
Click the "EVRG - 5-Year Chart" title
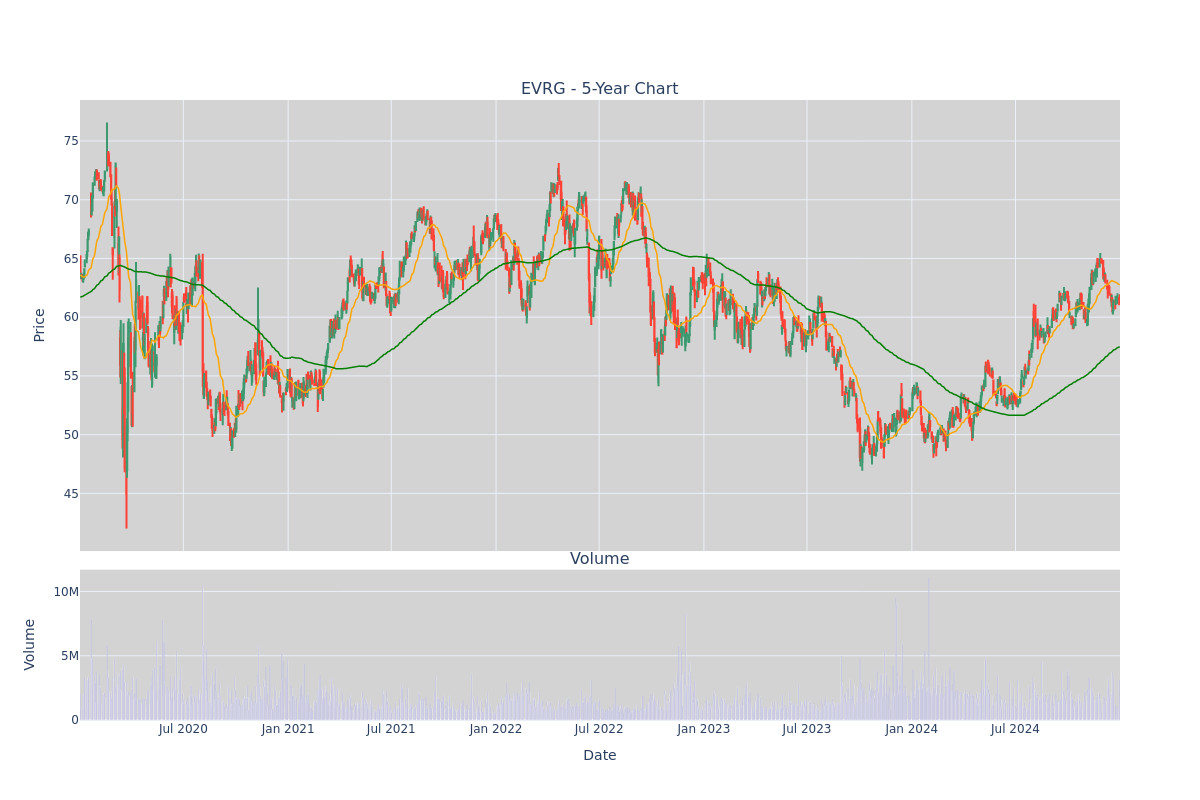point(599,89)
